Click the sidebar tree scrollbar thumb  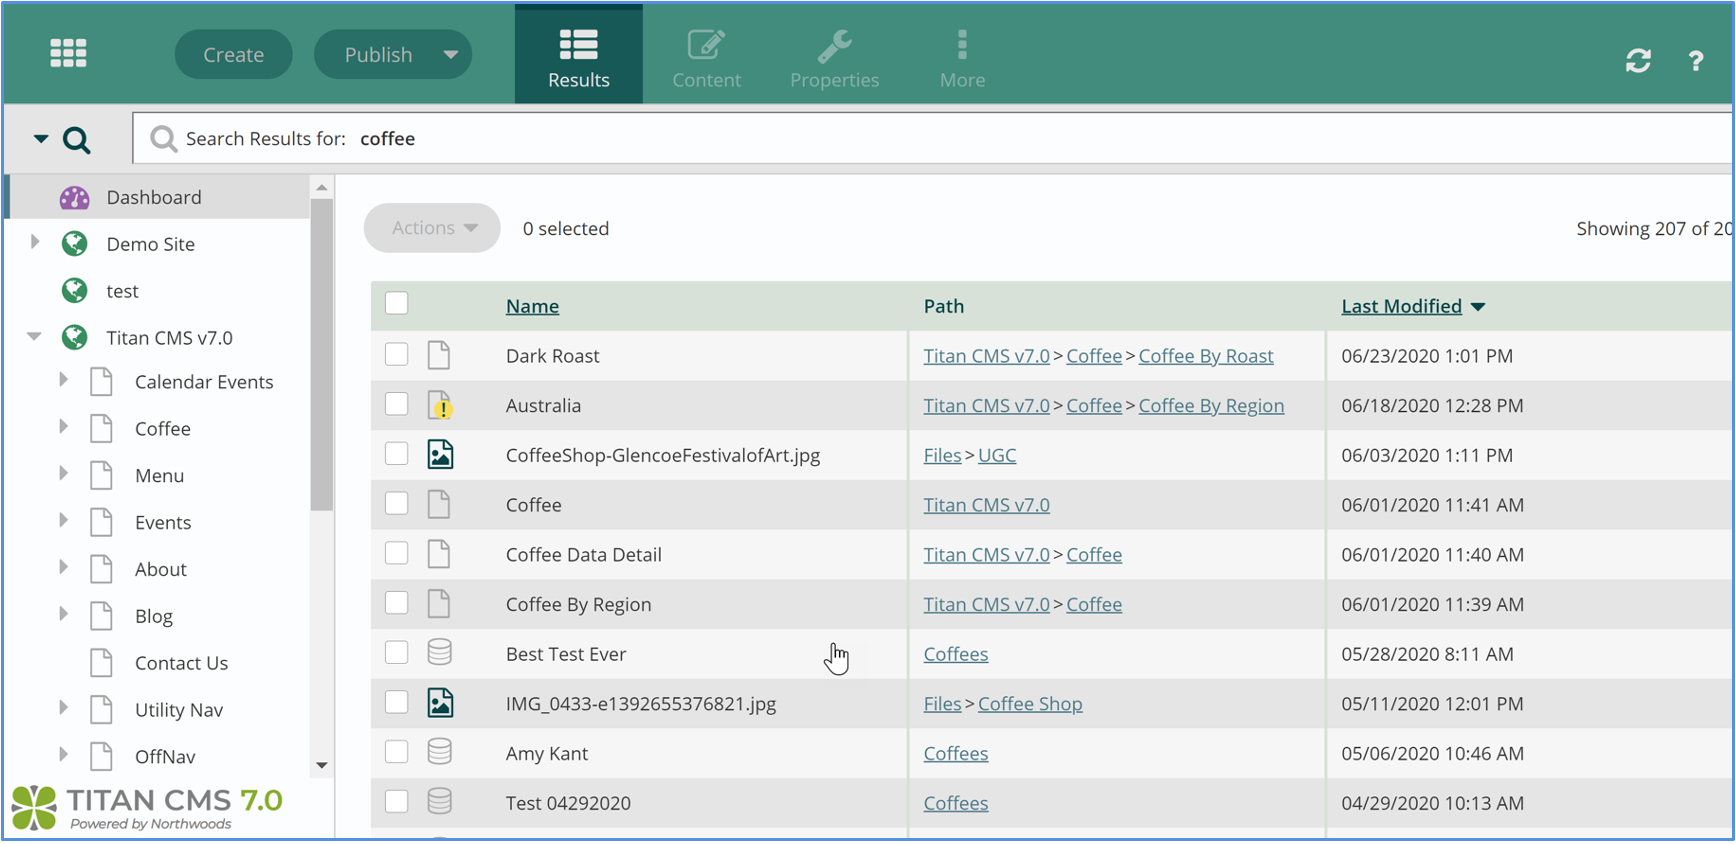click(x=321, y=355)
